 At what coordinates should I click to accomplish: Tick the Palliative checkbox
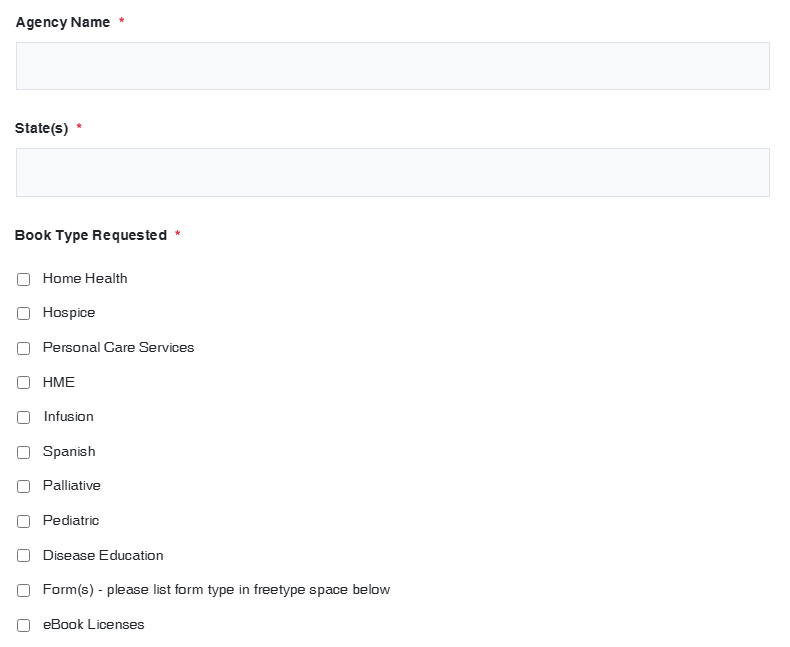pyautogui.click(x=23, y=486)
